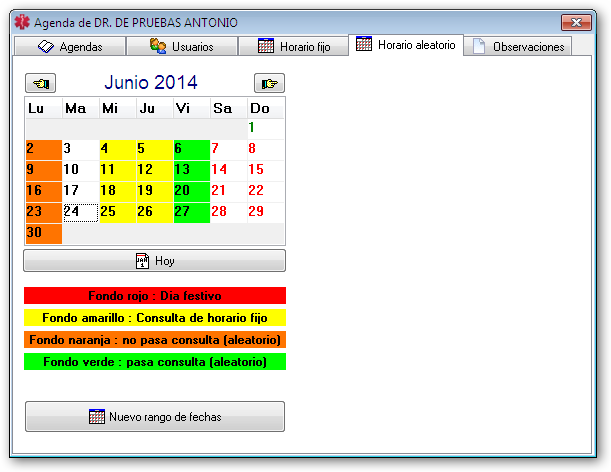Click the Horario aleatorio tab
Image resolution: width=611 pixels, height=472 pixels.
click(405, 45)
